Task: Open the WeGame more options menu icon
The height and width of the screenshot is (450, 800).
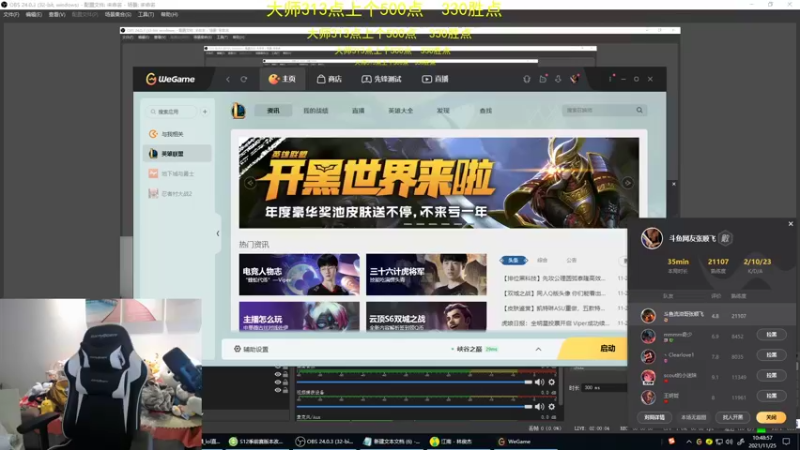Action: 610,79
